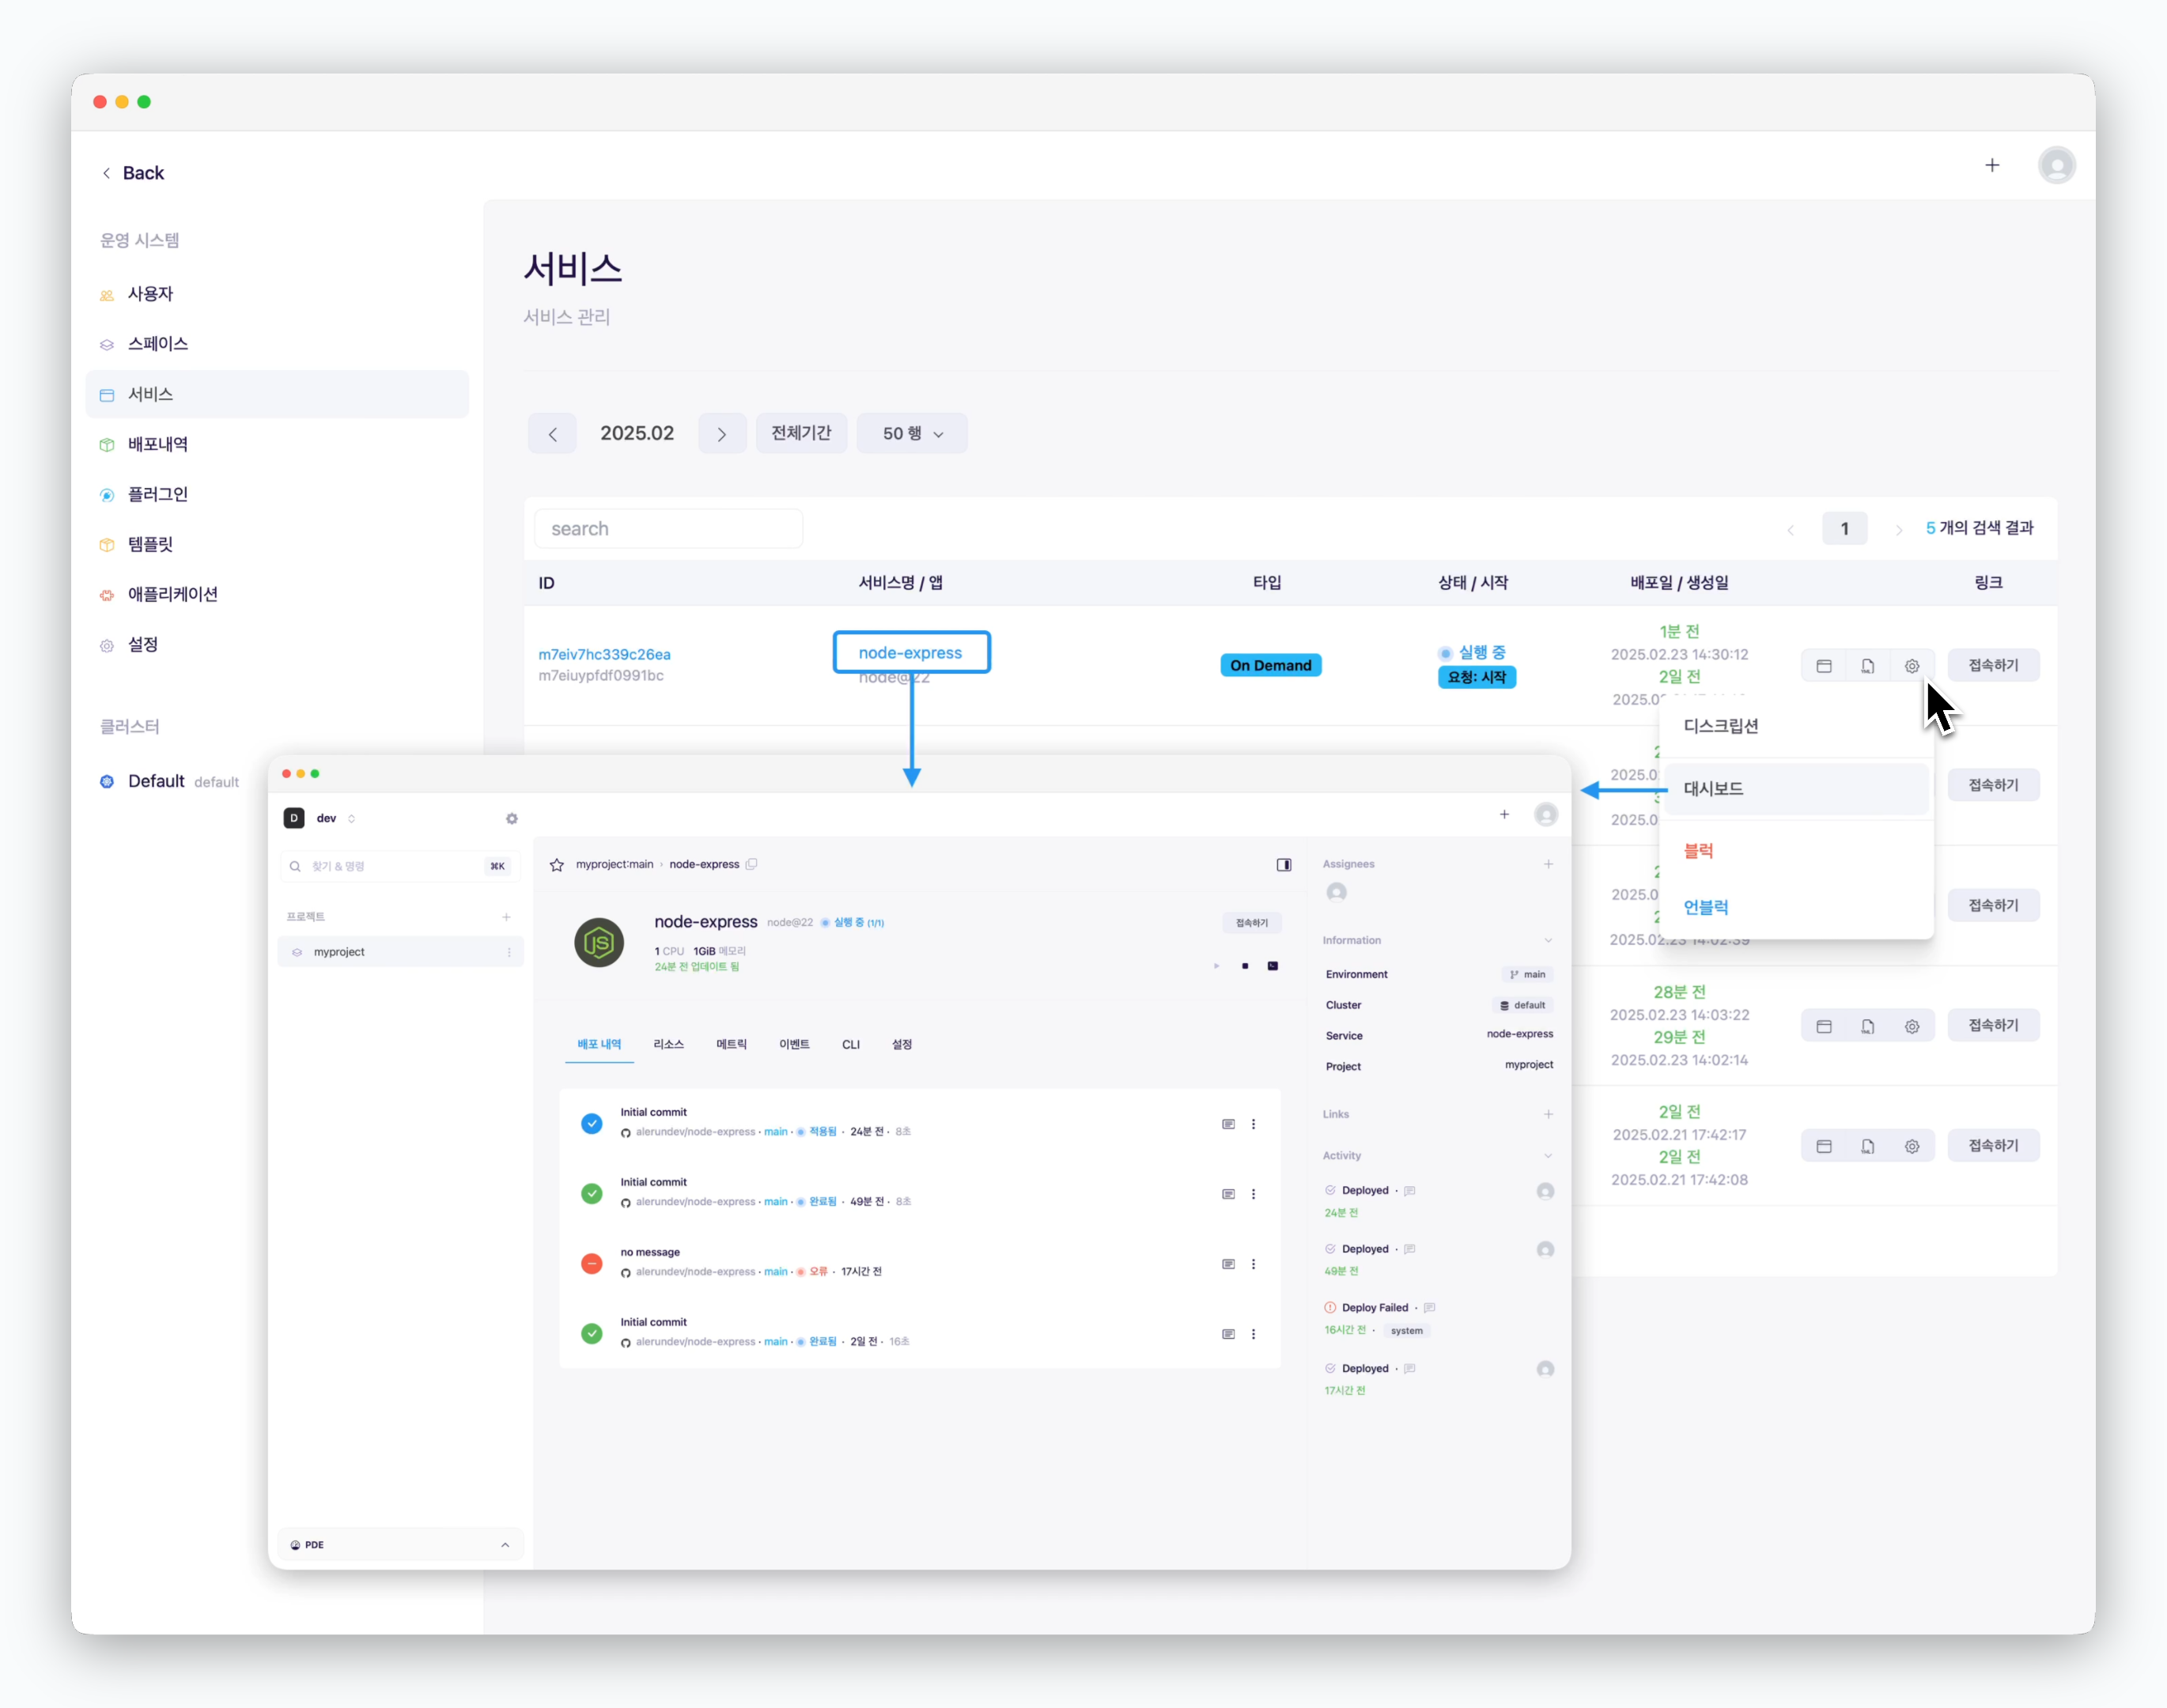Switch to the 리소스 tab

pos(669,1044)
